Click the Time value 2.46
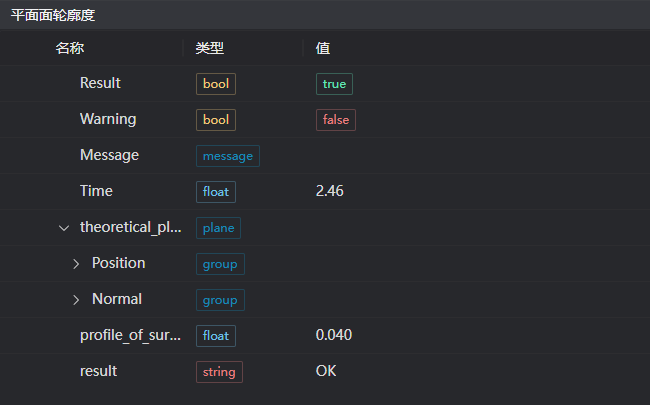 pos(330,192)
